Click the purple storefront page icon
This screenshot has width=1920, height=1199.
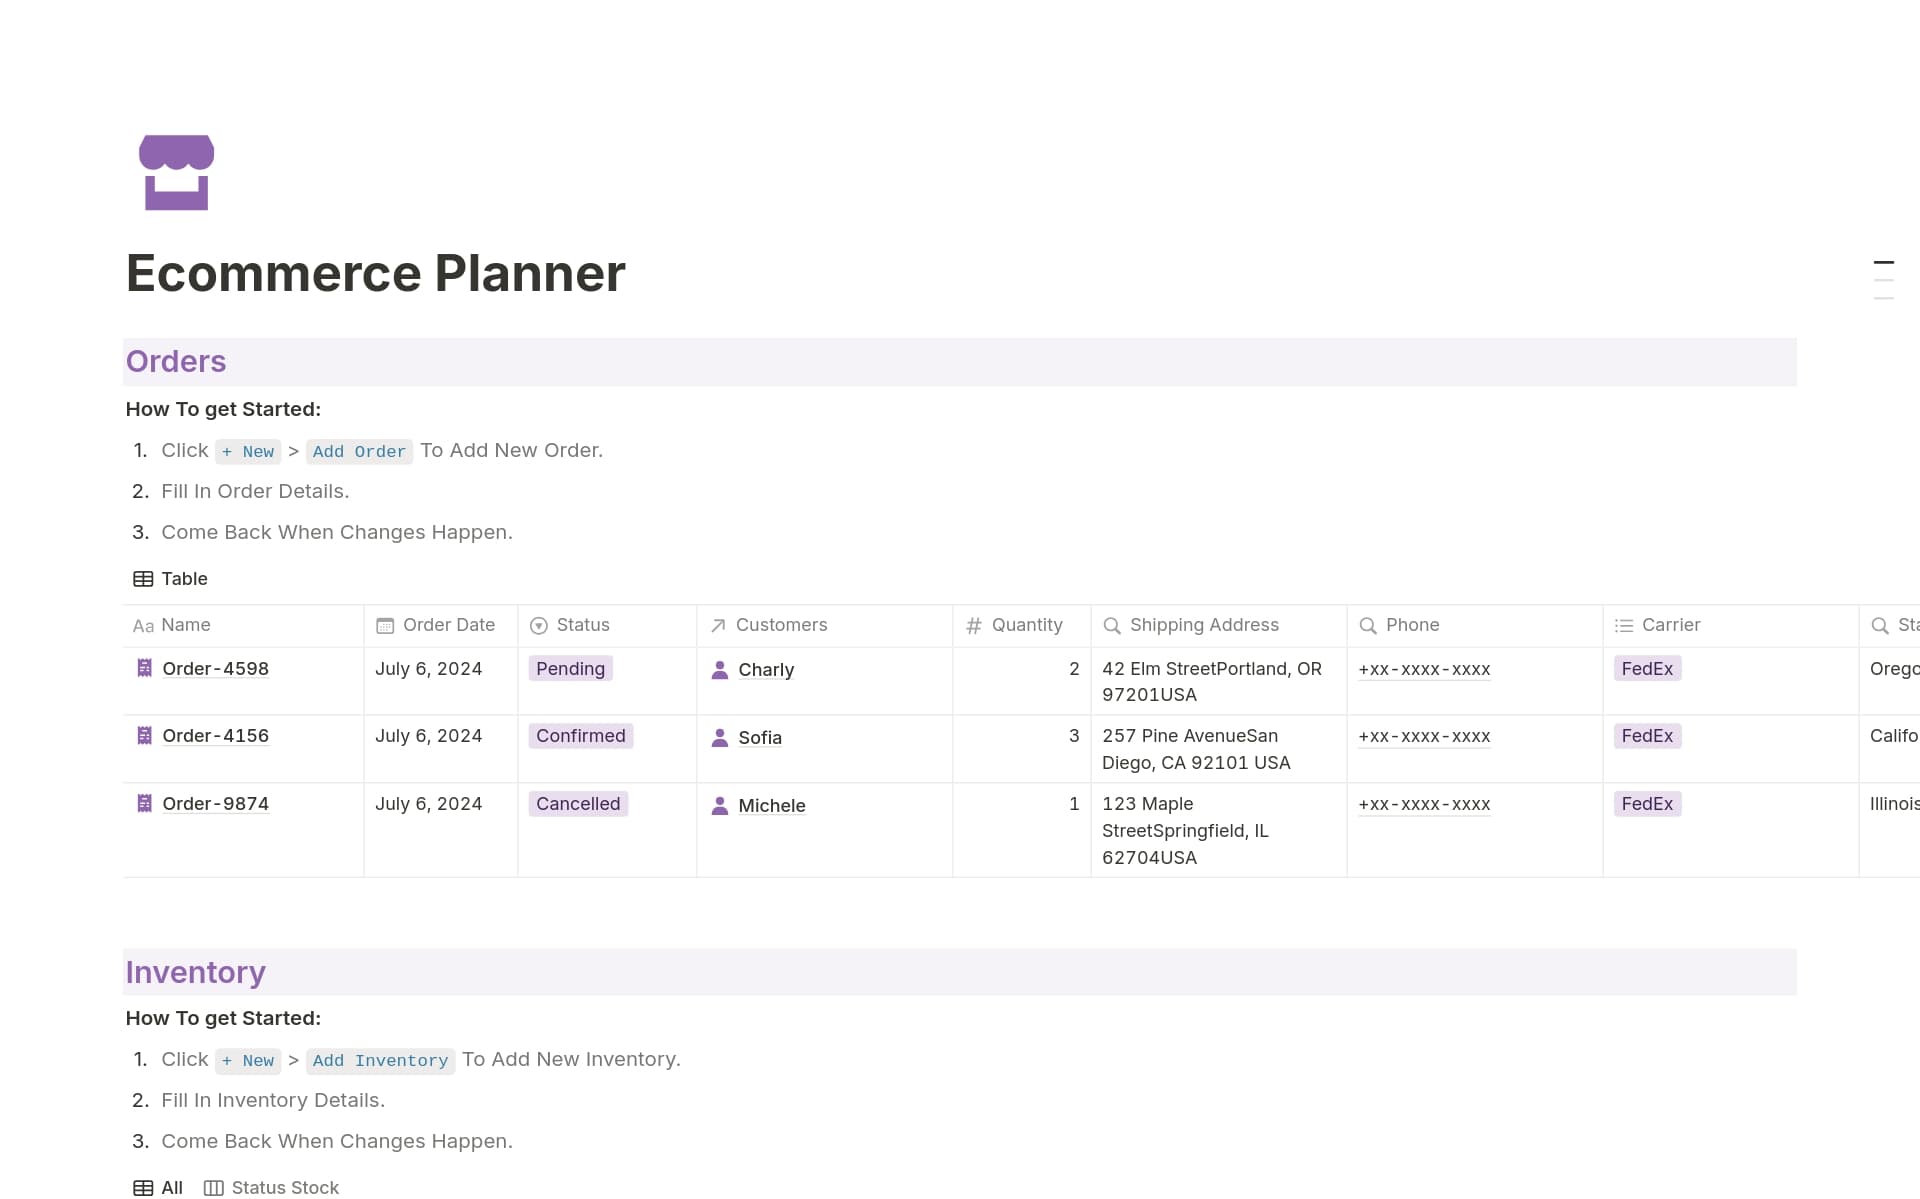point(178,172)
